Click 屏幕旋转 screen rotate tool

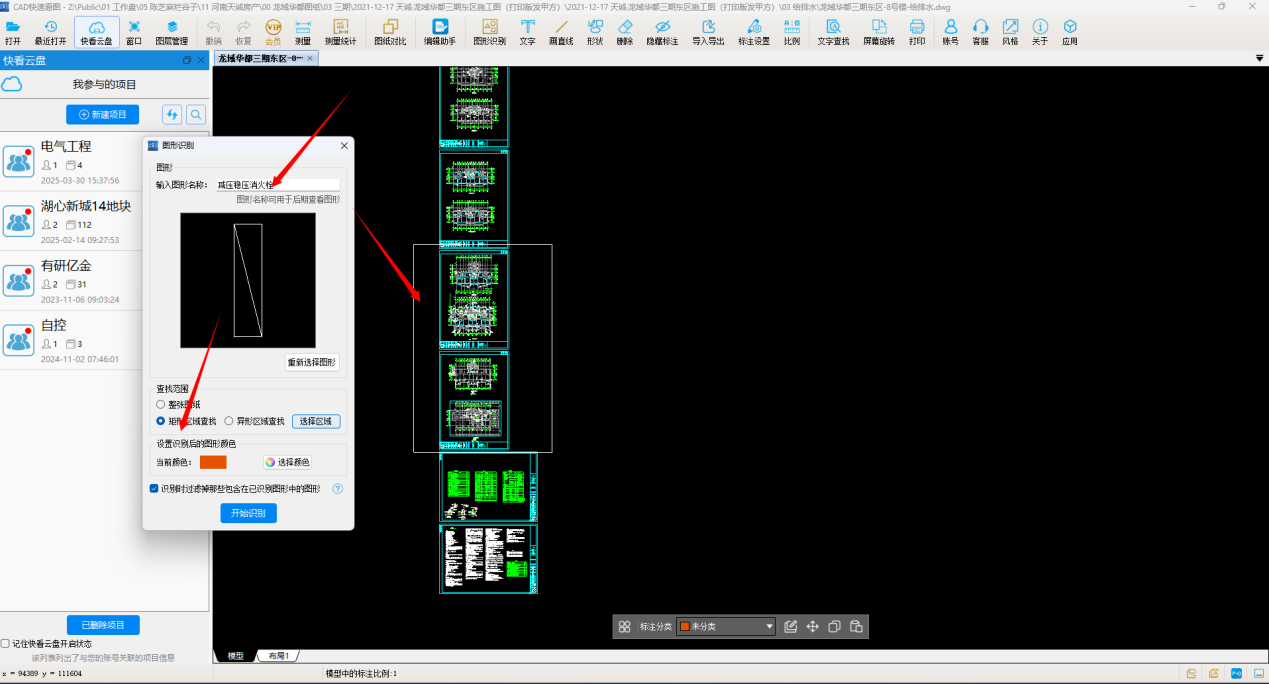pos(879,32)
